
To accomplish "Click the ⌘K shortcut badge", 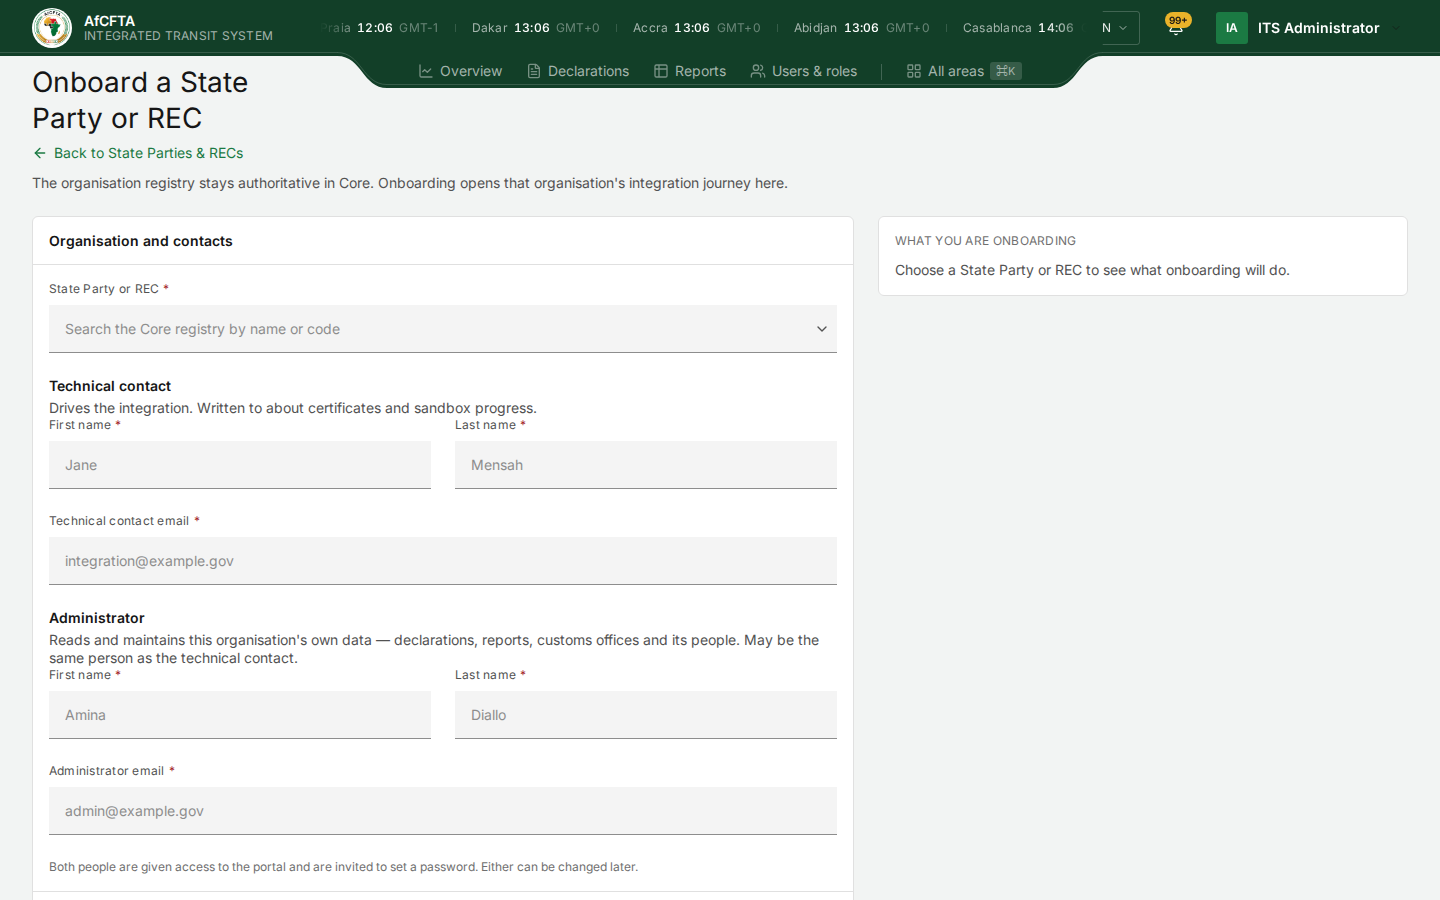I will coord(1006,71).
